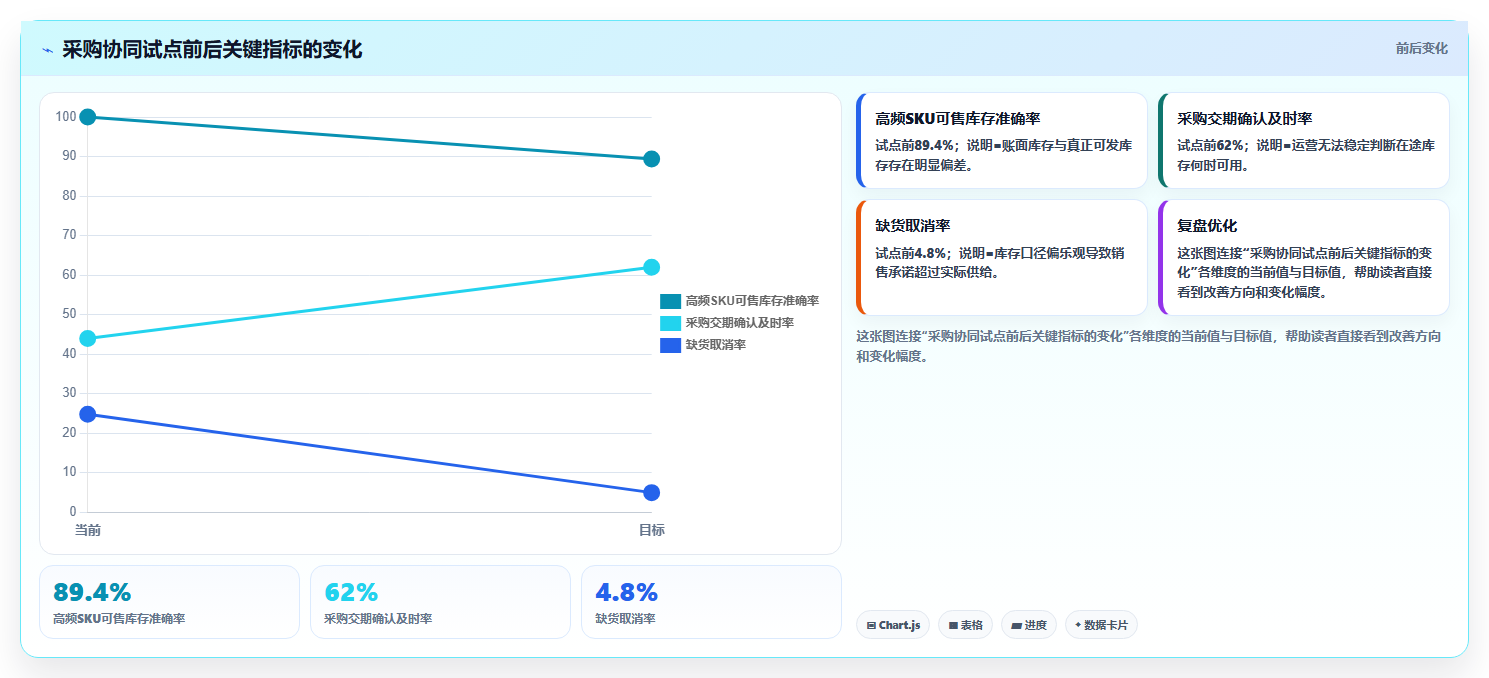1489x678 pixels.
Task: Open the 62% stat card
Action: (440, 602)
